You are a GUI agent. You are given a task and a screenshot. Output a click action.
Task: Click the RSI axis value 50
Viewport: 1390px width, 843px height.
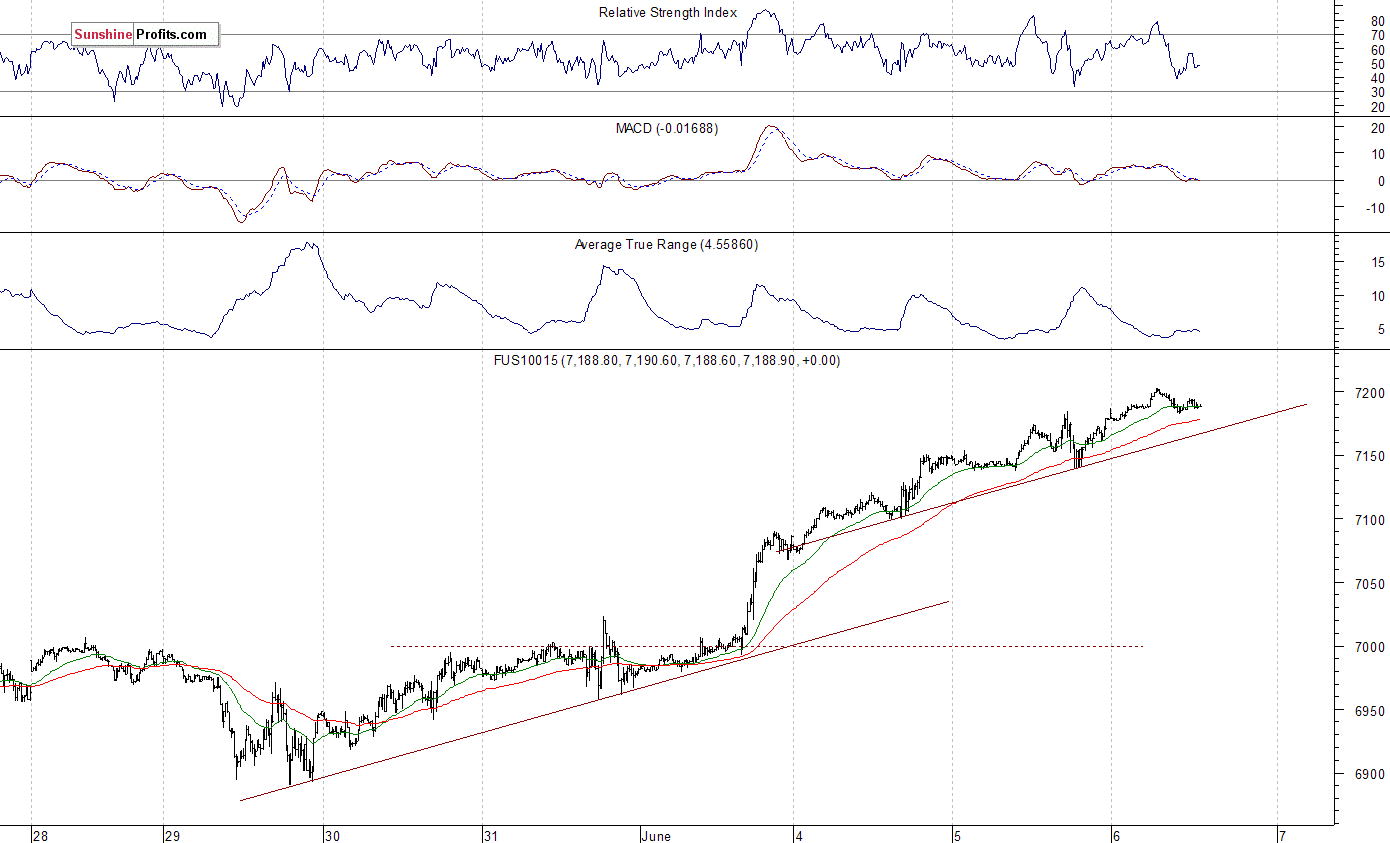coord(1378,64)
